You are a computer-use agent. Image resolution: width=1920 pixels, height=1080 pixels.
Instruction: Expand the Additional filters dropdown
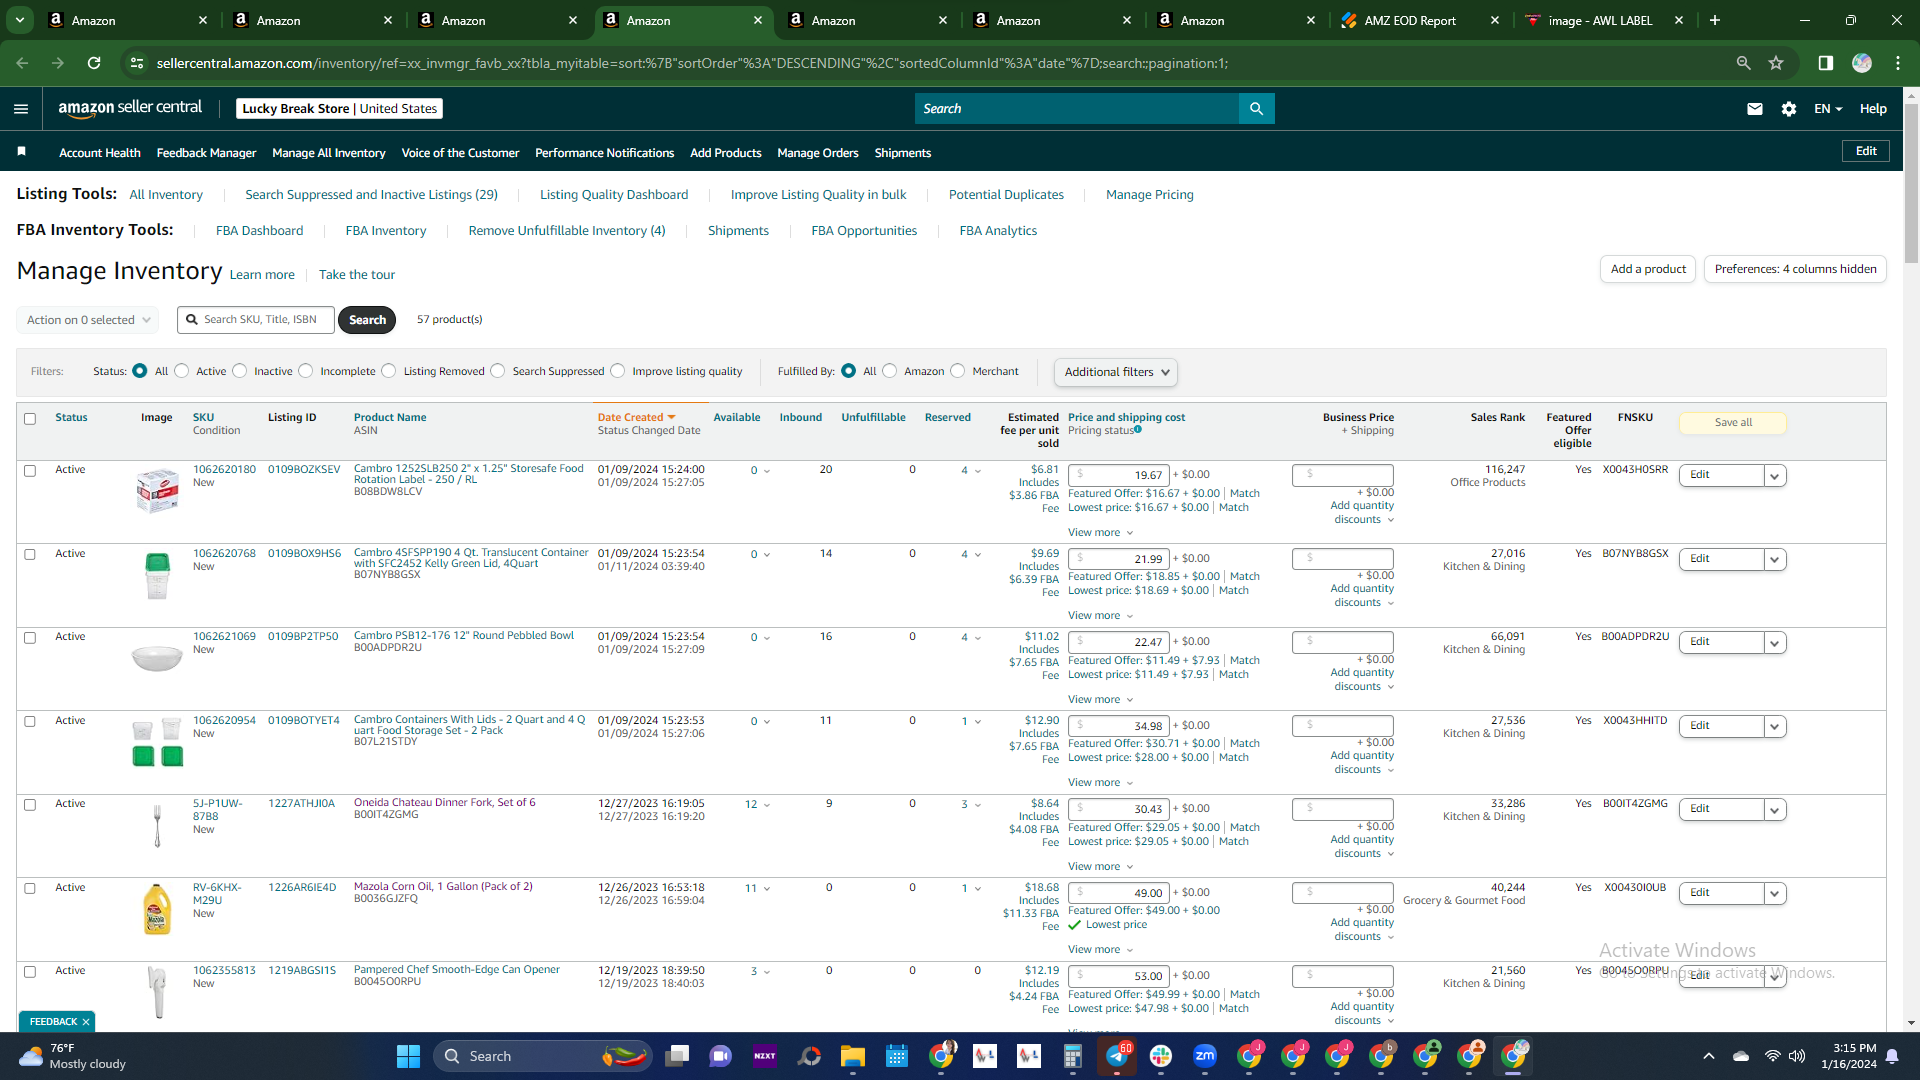(1116, 372)
